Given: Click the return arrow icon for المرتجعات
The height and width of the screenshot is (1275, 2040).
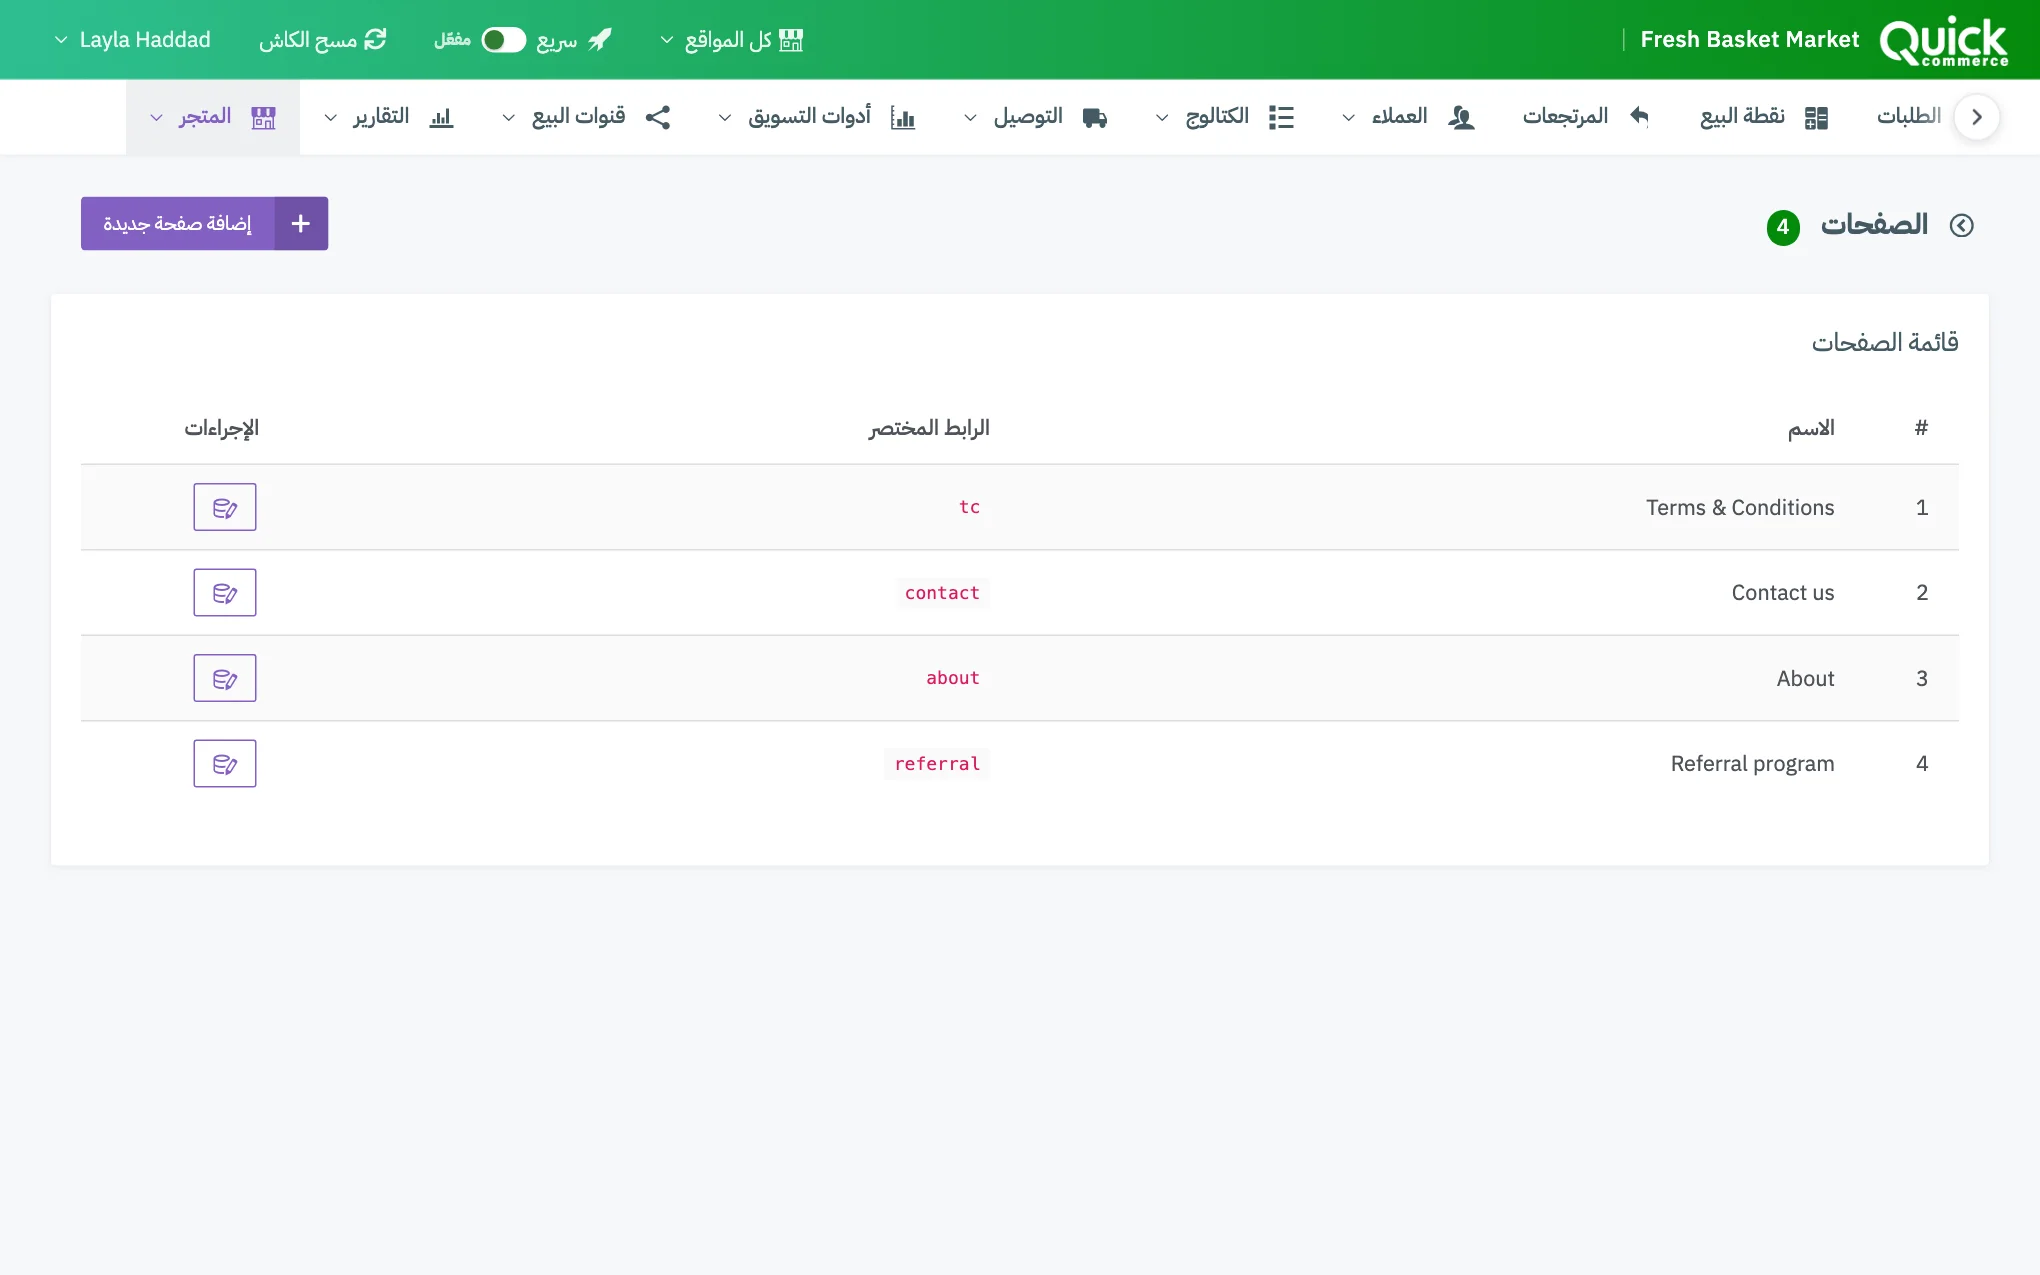Looking at the screenshot, I should [x=1639, y=116].
